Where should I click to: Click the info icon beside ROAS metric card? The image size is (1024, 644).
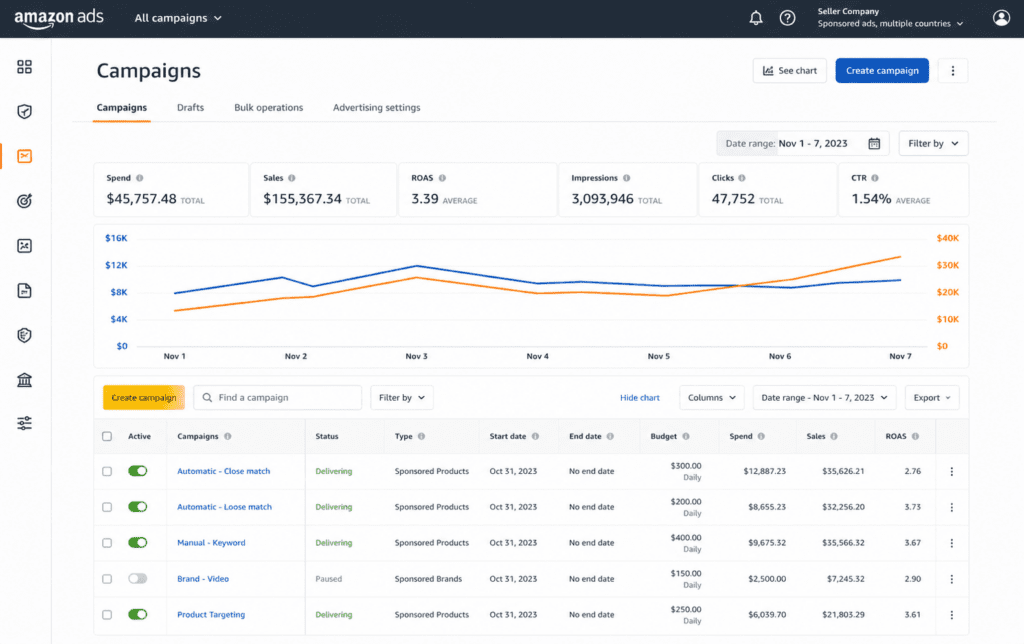tap(442, 178)
